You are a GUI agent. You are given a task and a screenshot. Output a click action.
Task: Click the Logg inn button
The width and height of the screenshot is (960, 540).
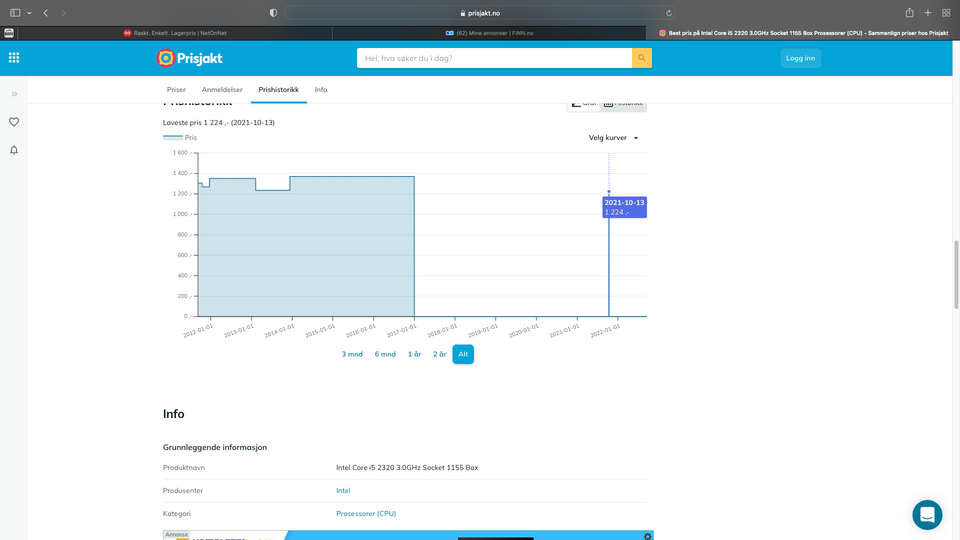(800, 58)
